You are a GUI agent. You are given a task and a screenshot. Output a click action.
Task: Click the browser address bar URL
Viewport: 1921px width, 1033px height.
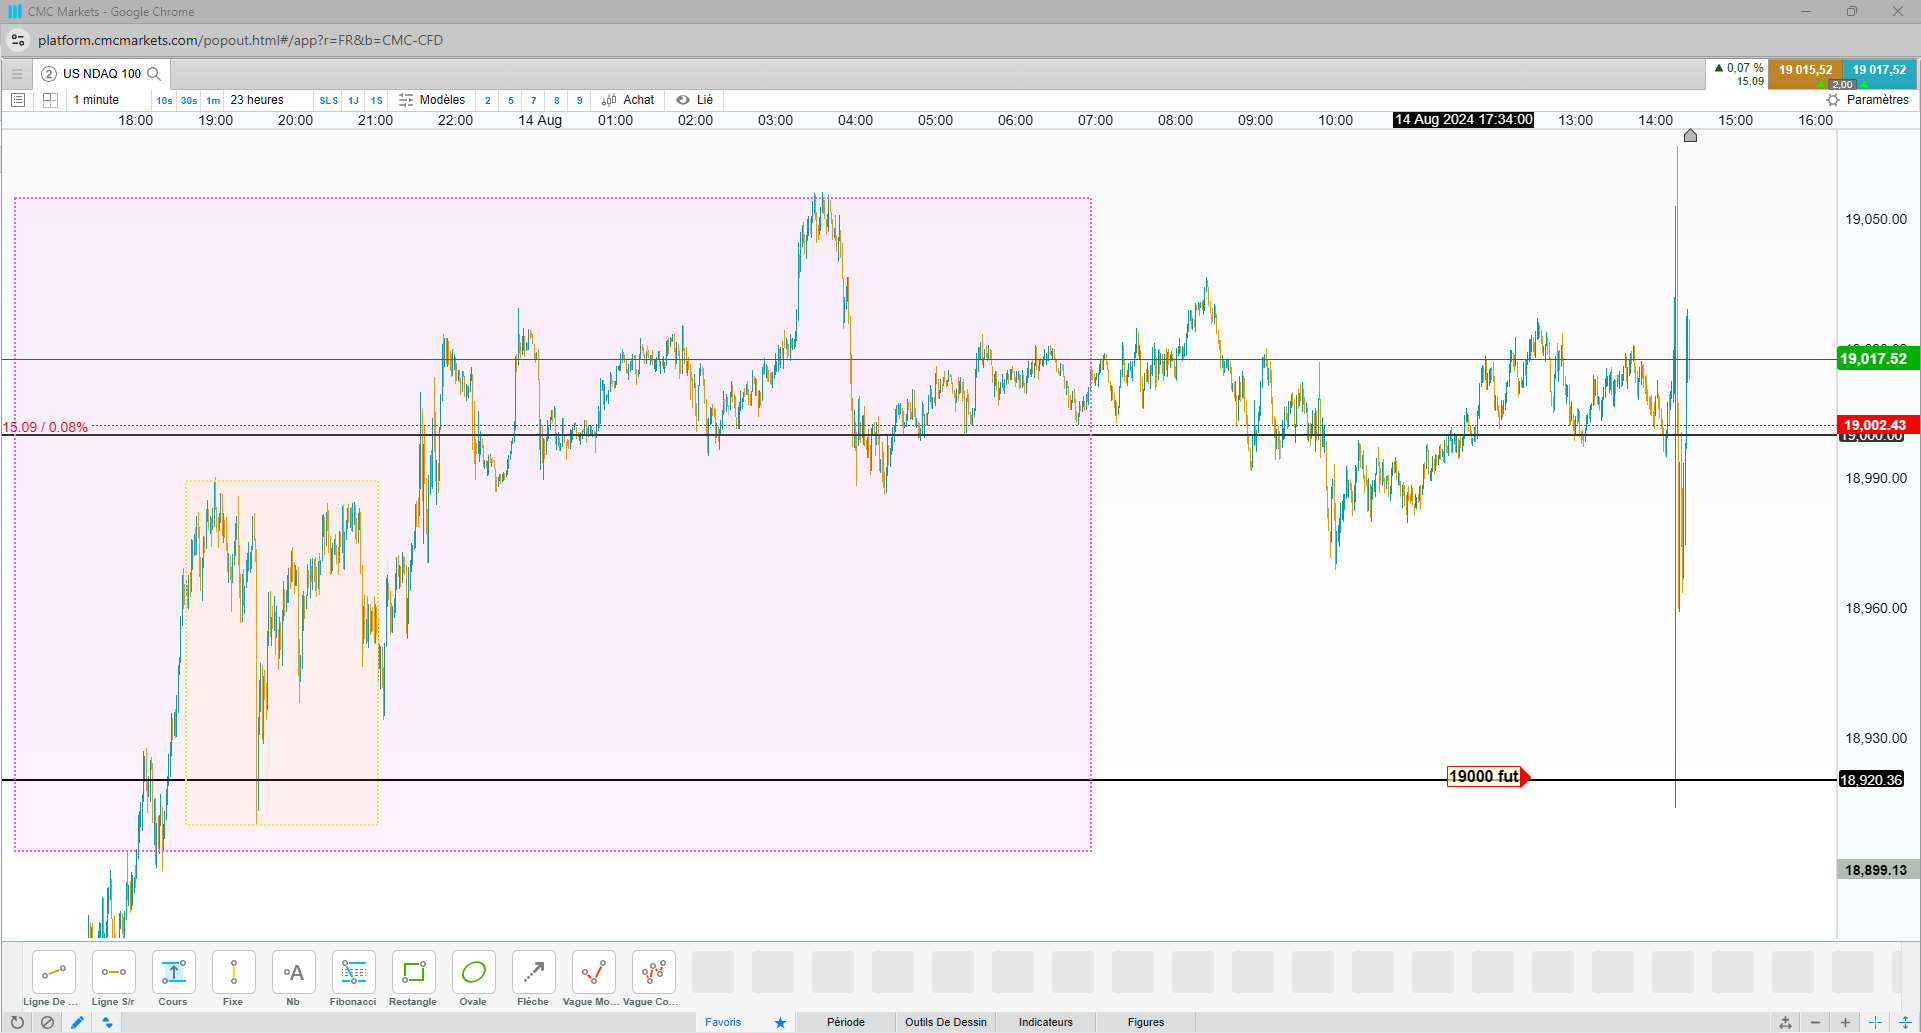240,40
